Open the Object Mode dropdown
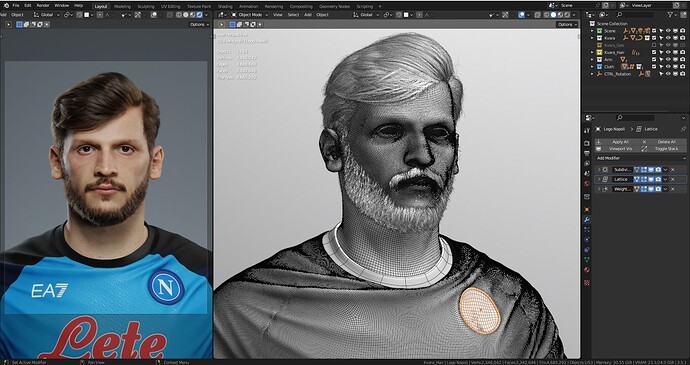This screenshot has height=365, width=690. [x=250, y=15]
